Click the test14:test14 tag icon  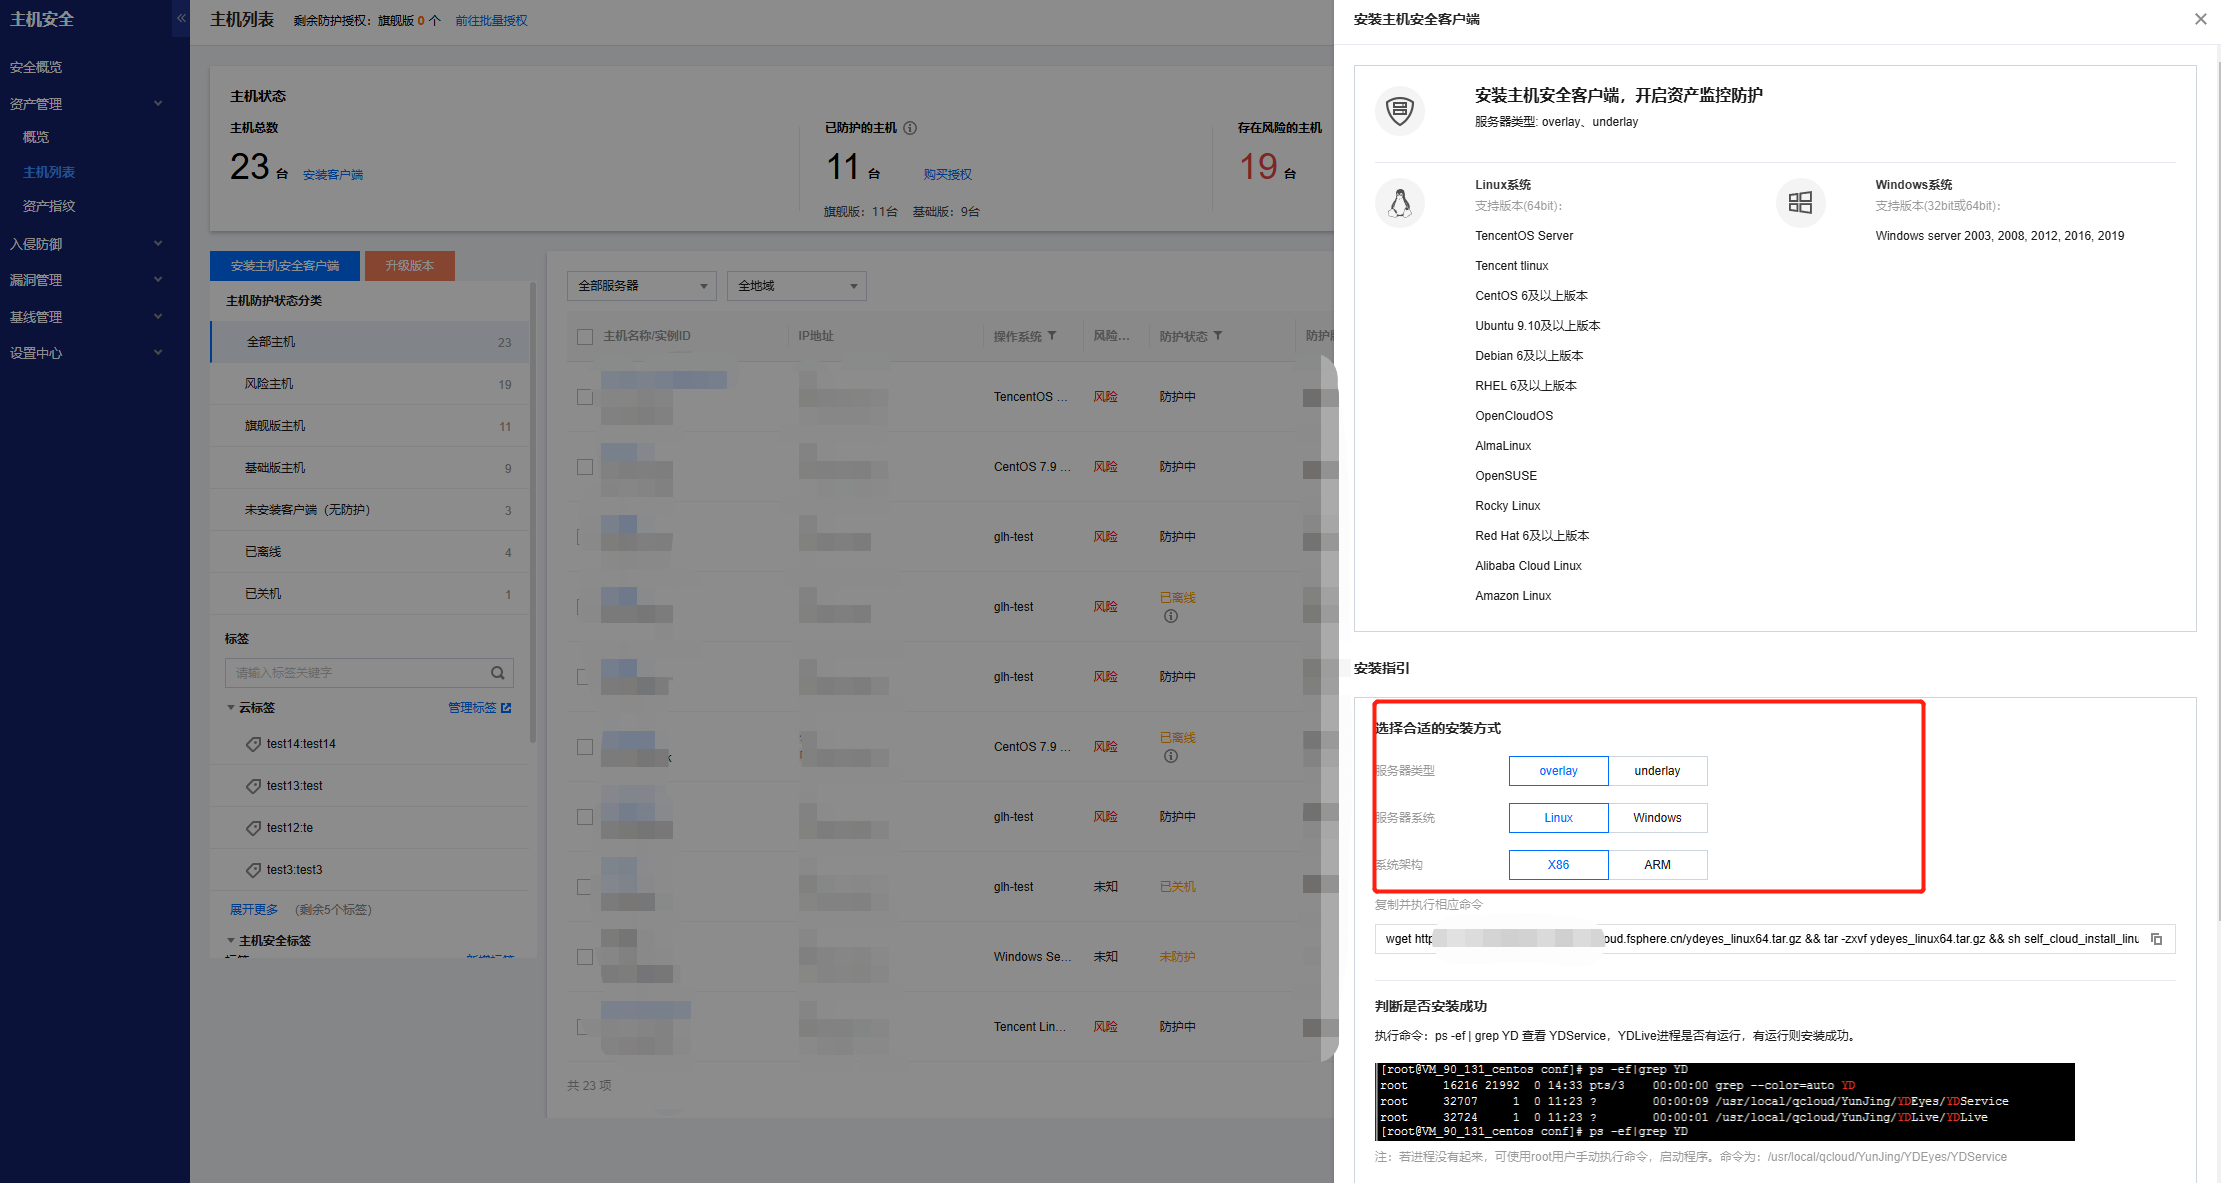pyautogui.click(x=253, y=744)
